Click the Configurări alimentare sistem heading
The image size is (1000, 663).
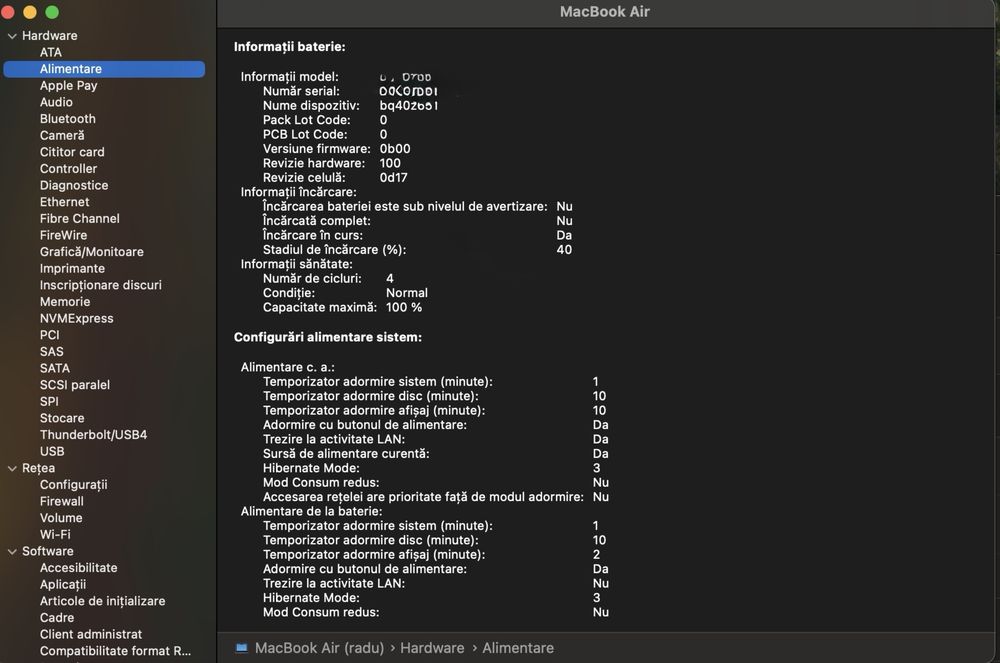point(328,337)
